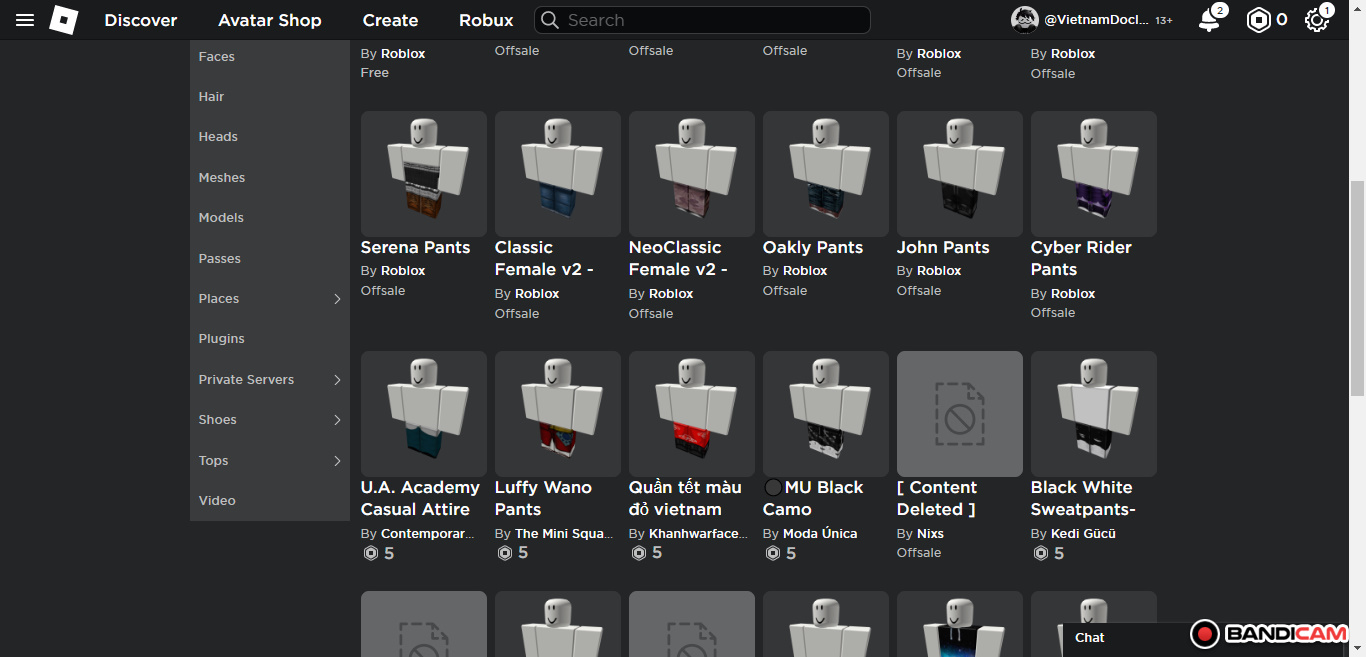Image resolution: width=1366 pixels, height=657 pixels.
Task: Click the search magnifier icon
Action: coord(549,20)
